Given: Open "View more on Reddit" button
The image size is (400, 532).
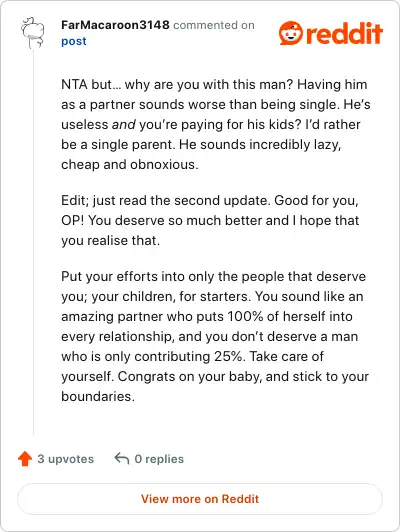Looking at the screenshot, I should 200,499.
